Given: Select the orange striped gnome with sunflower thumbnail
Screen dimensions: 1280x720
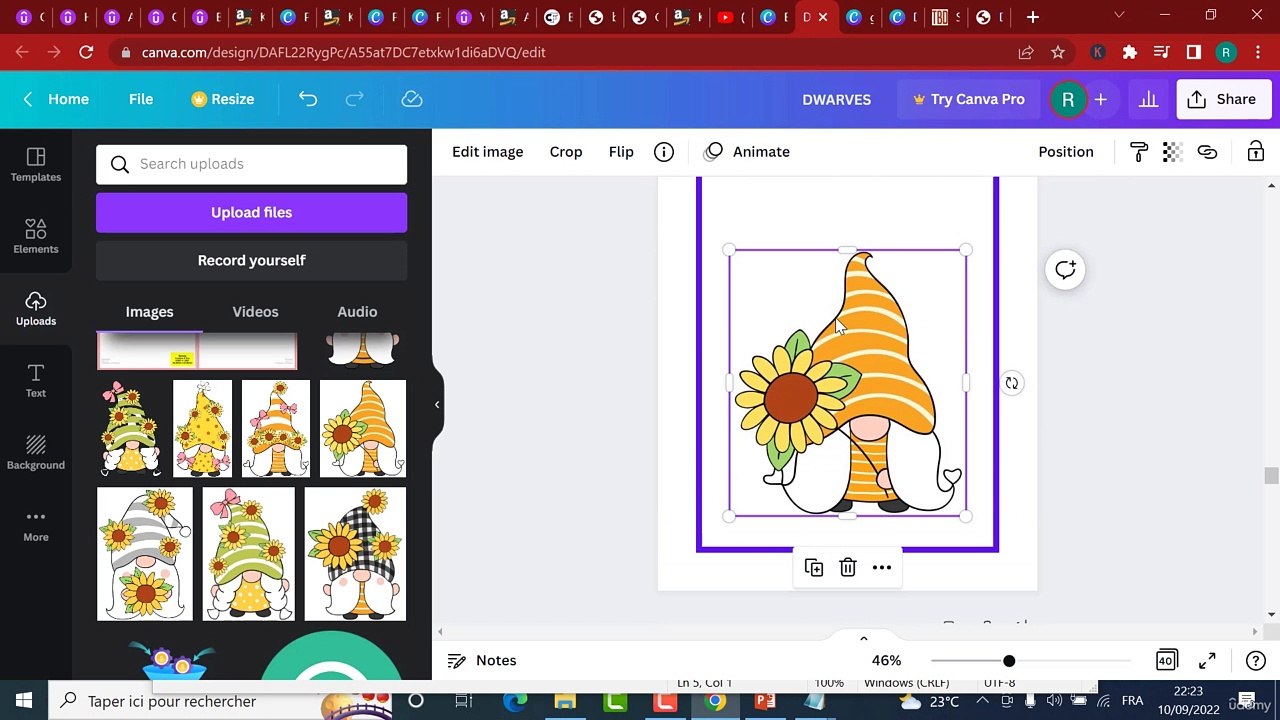Looking at the screenshot, I should click(363, 429).
